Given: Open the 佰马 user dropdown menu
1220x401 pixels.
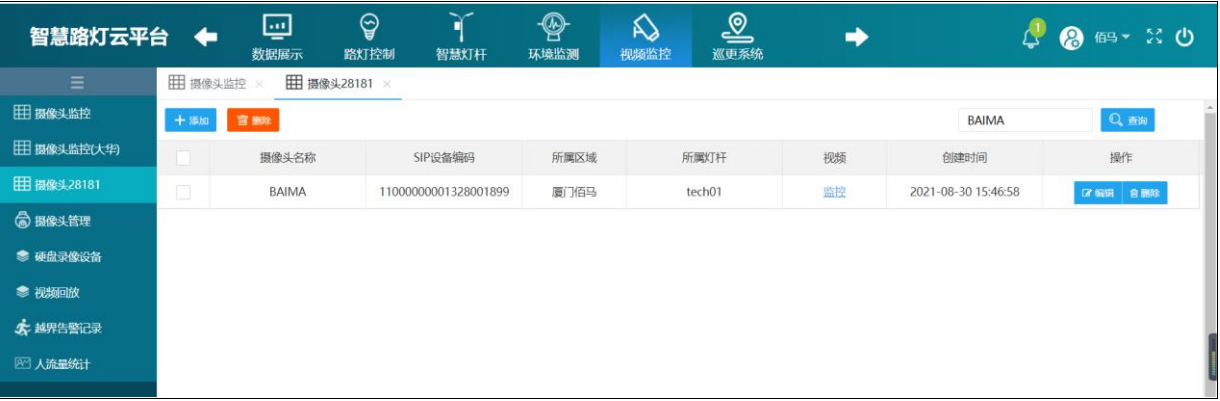Looking at the screenshot, I should coord(1110,37).
